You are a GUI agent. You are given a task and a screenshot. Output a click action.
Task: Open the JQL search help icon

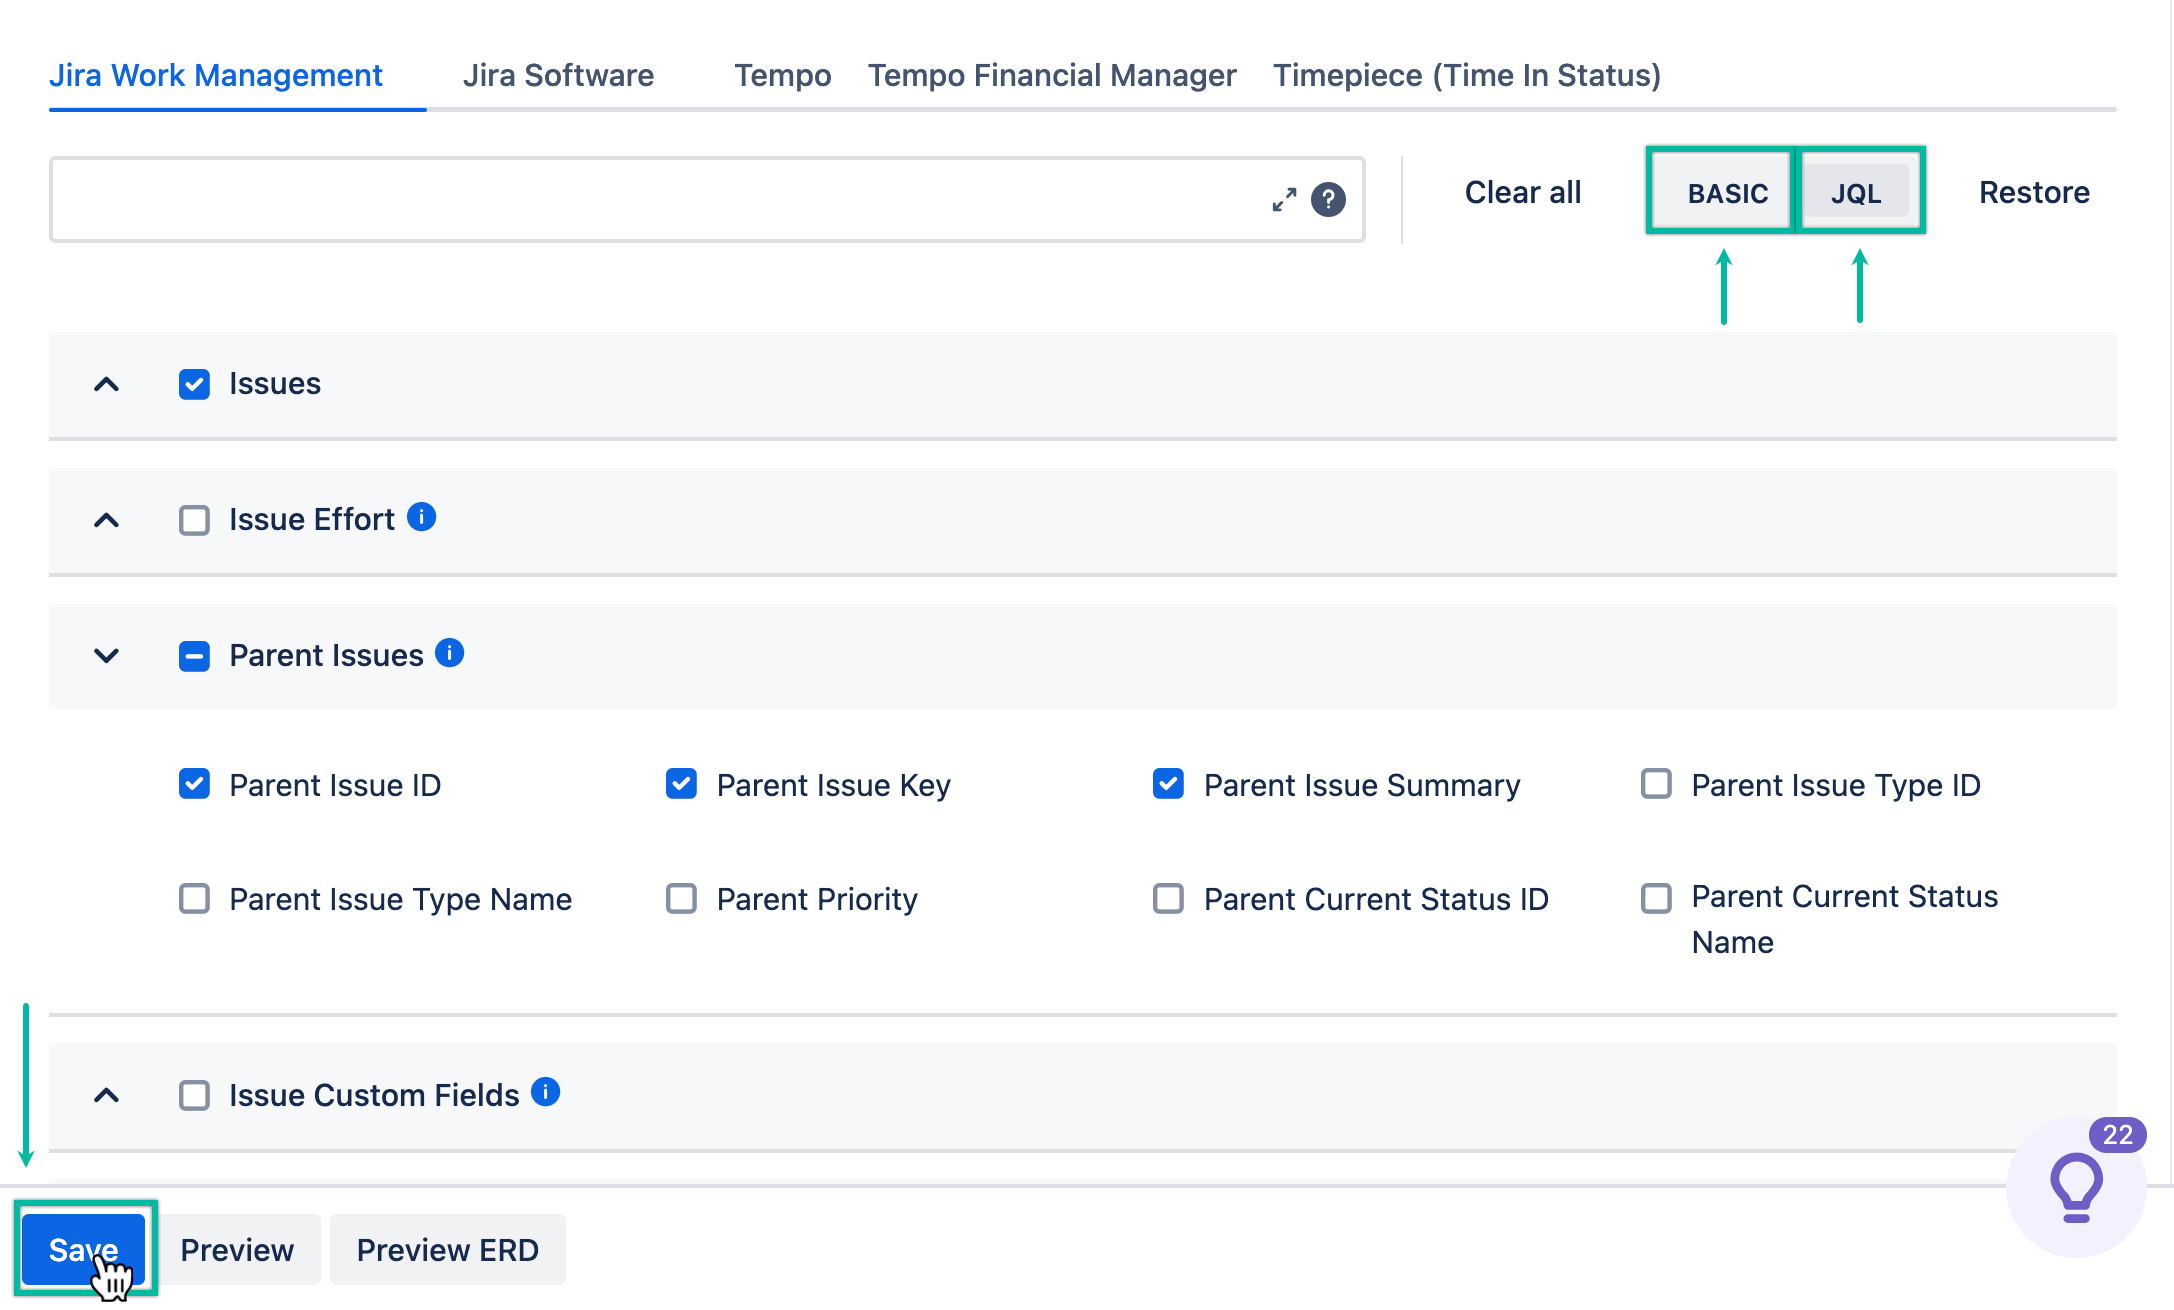point(1328,200)
